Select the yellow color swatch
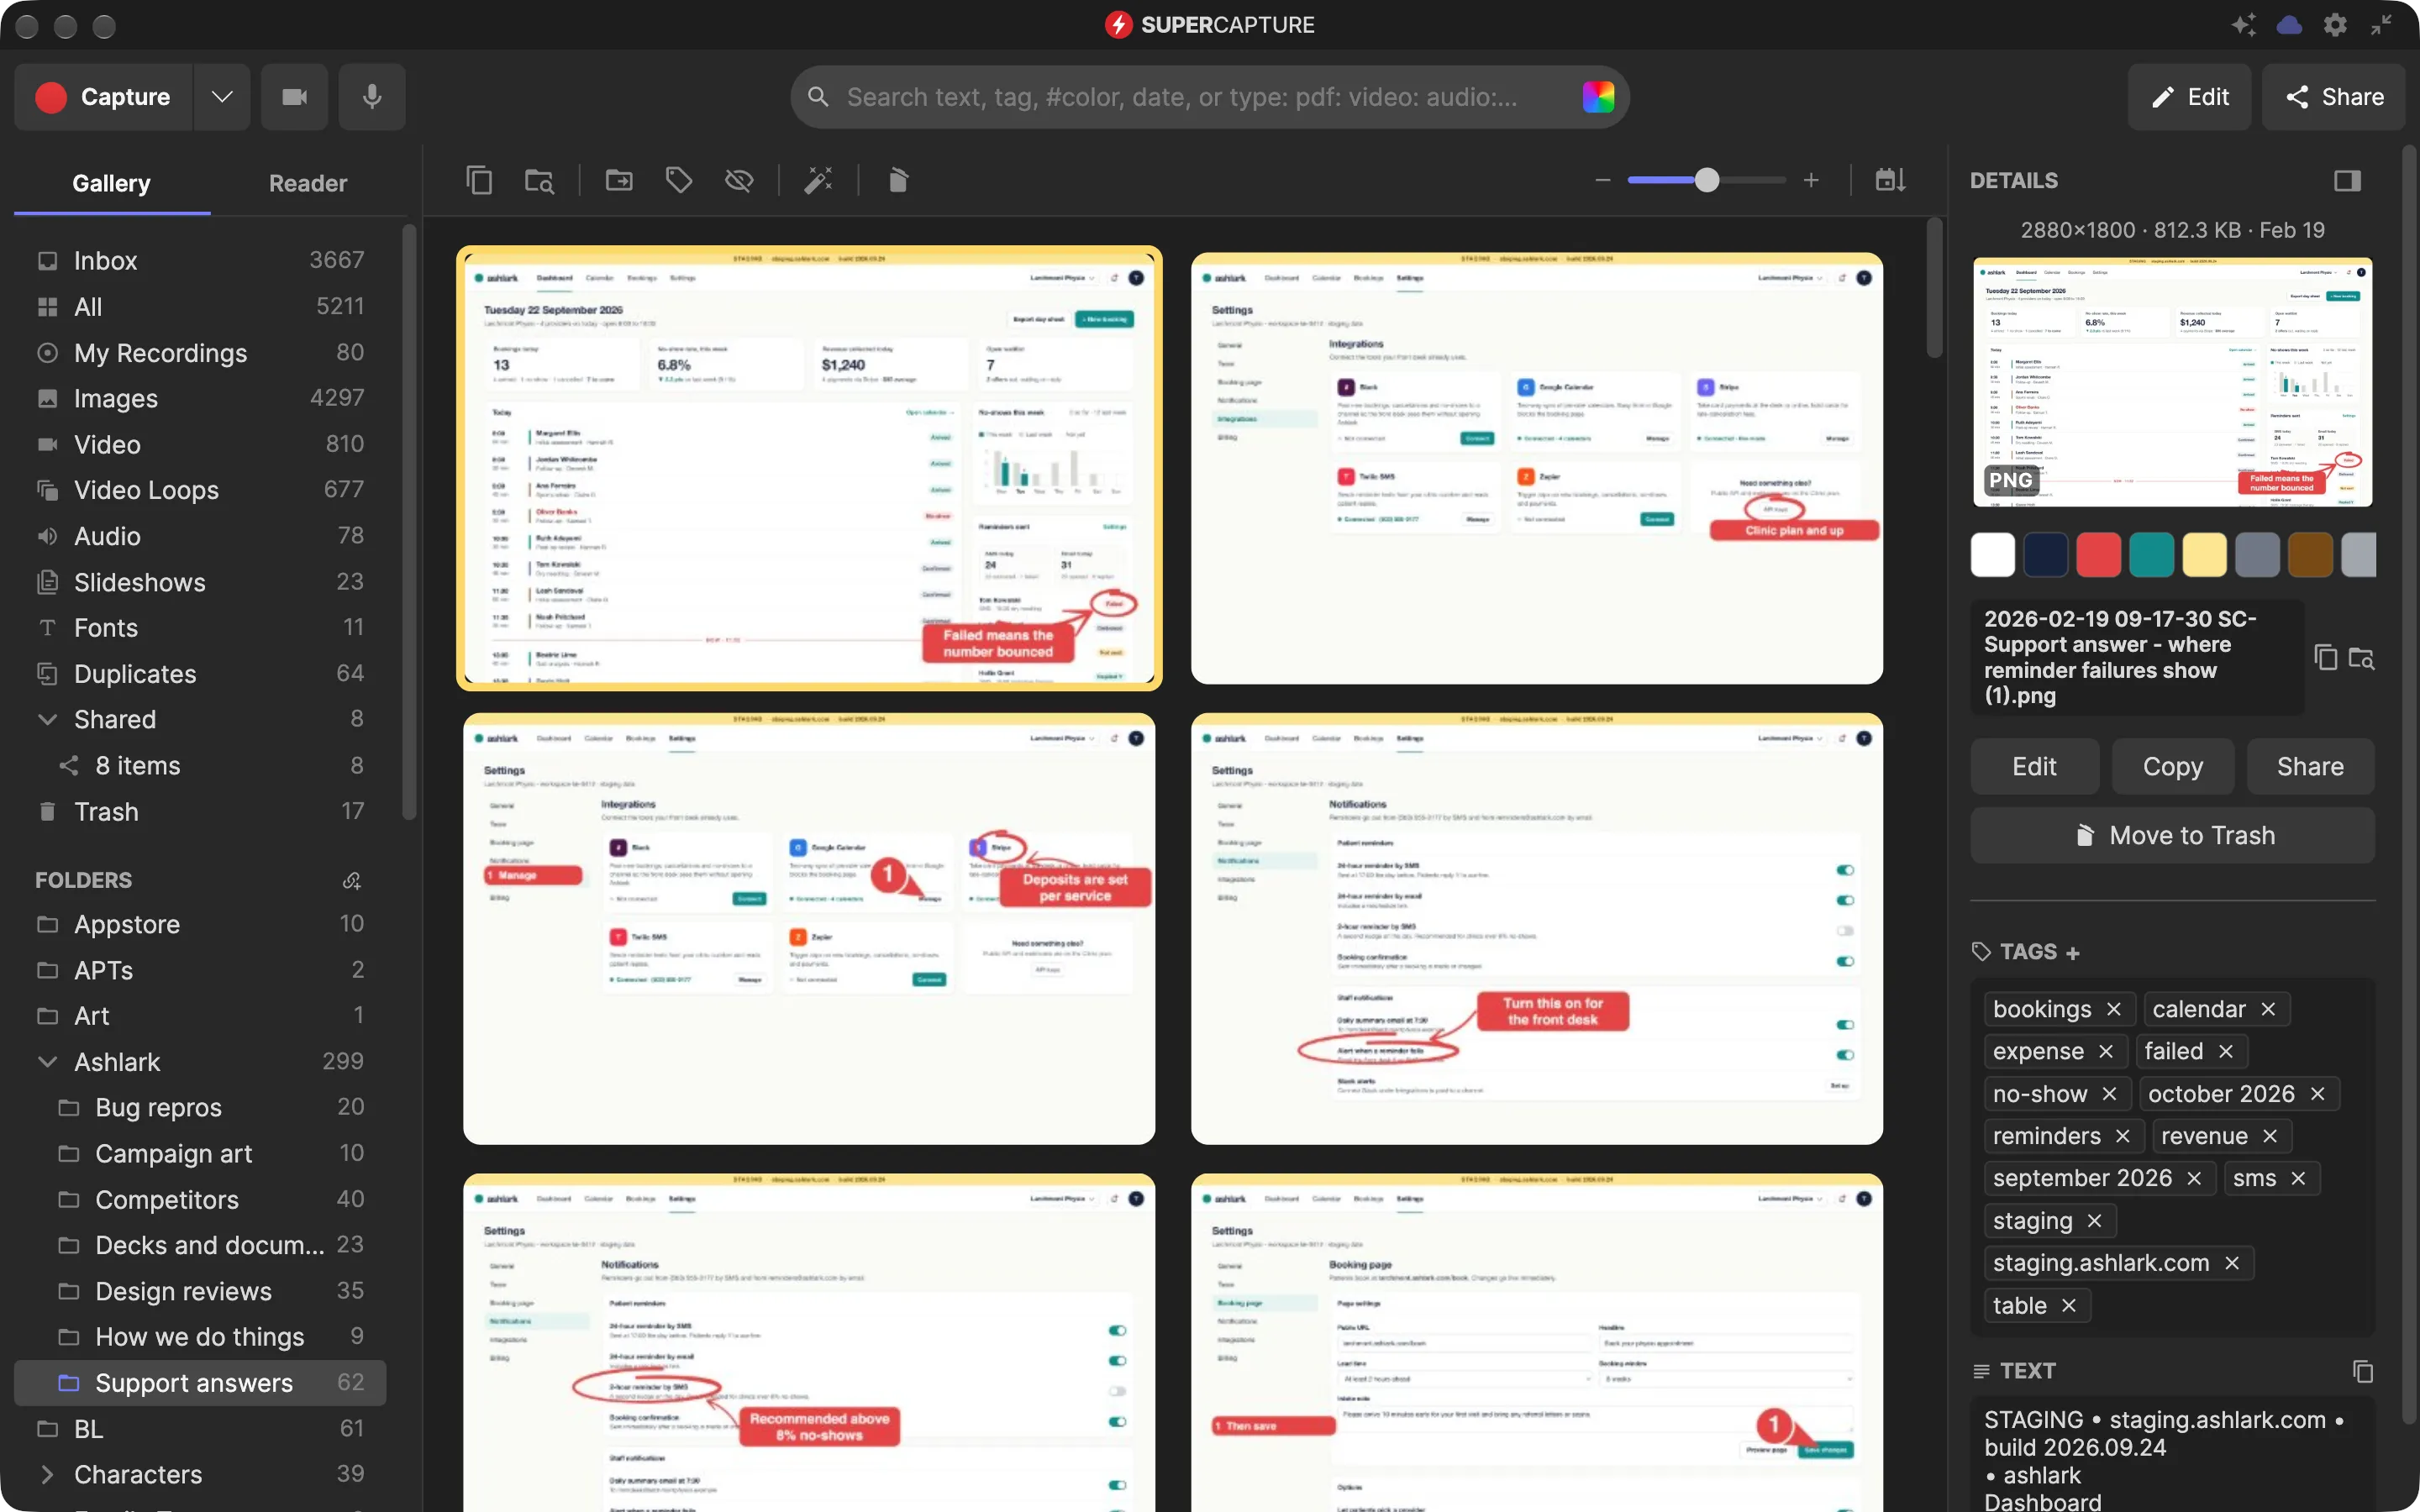The image size is (2420, 1512). (x=2204, y=554)
